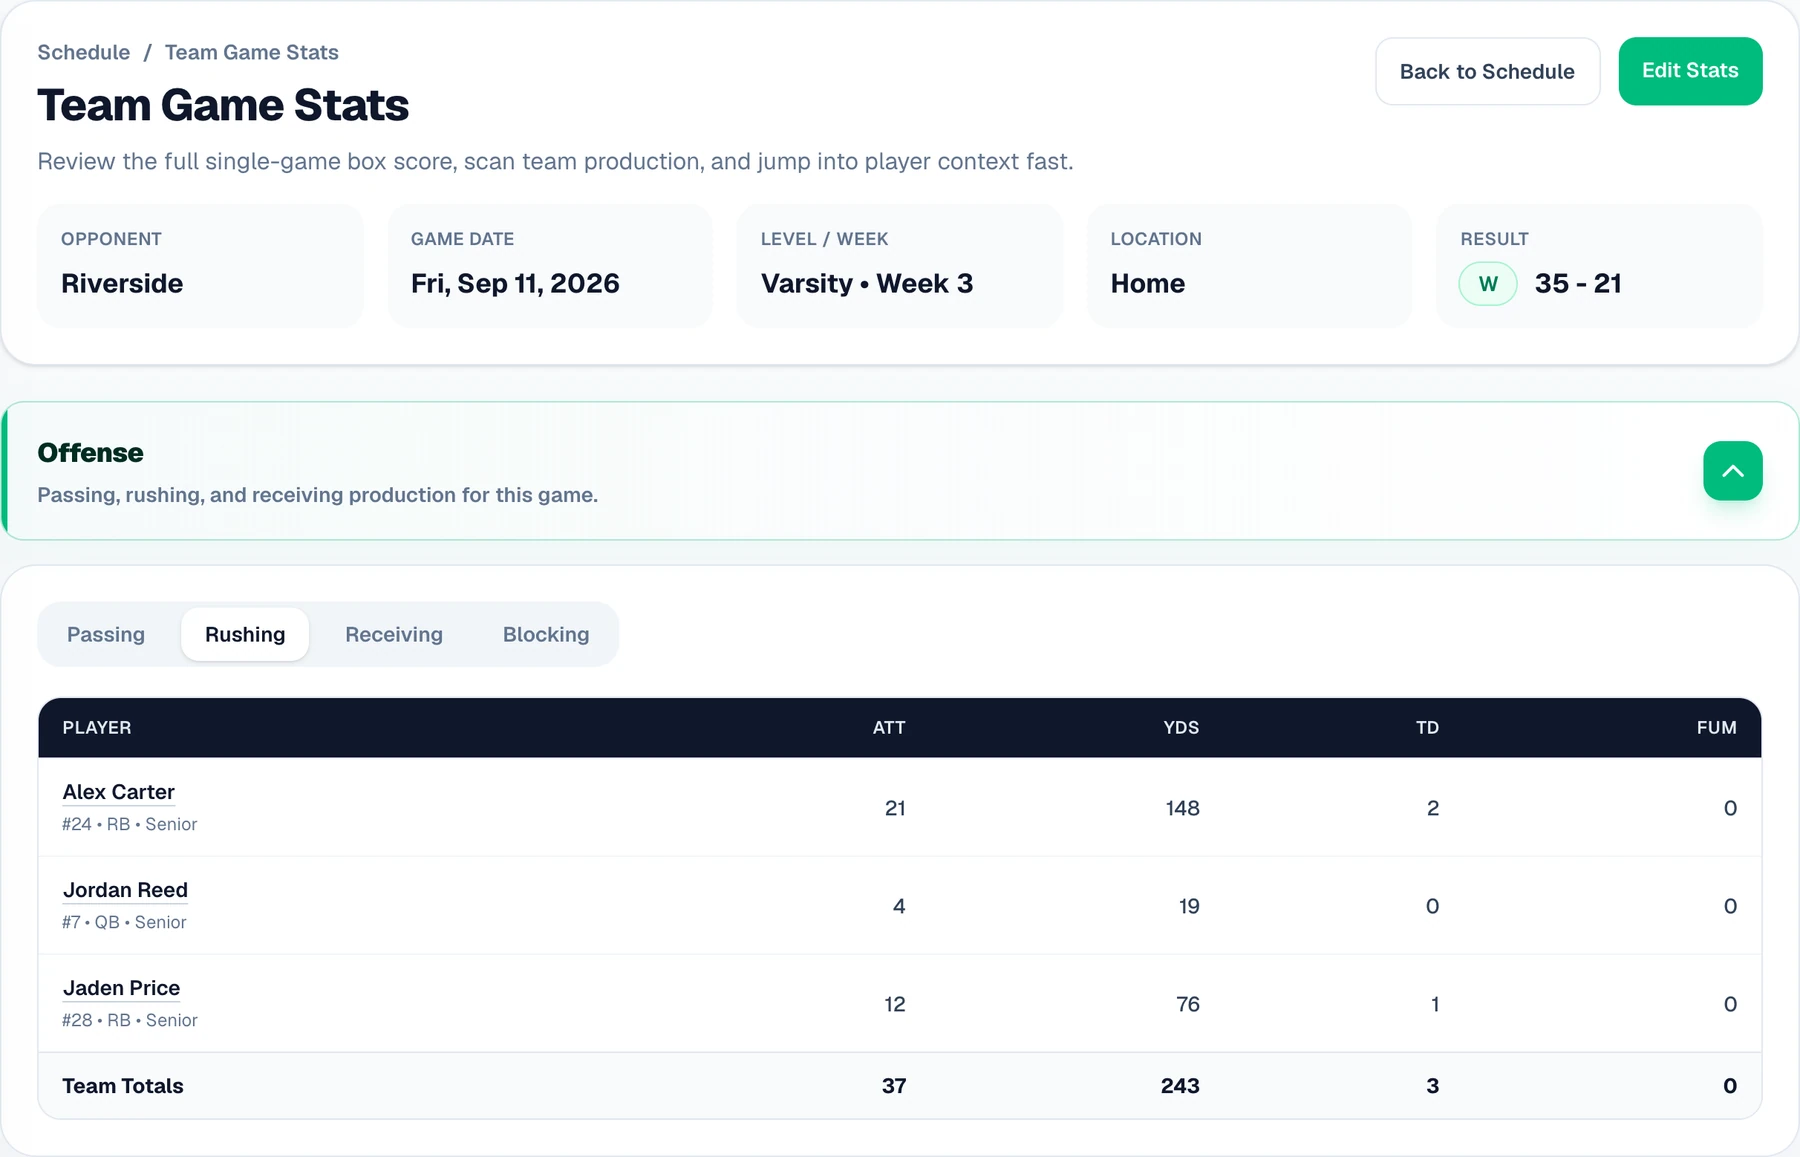Open Alex Carter's player page
This screenshot has width=1800, height=1157.
coord(119,792)
